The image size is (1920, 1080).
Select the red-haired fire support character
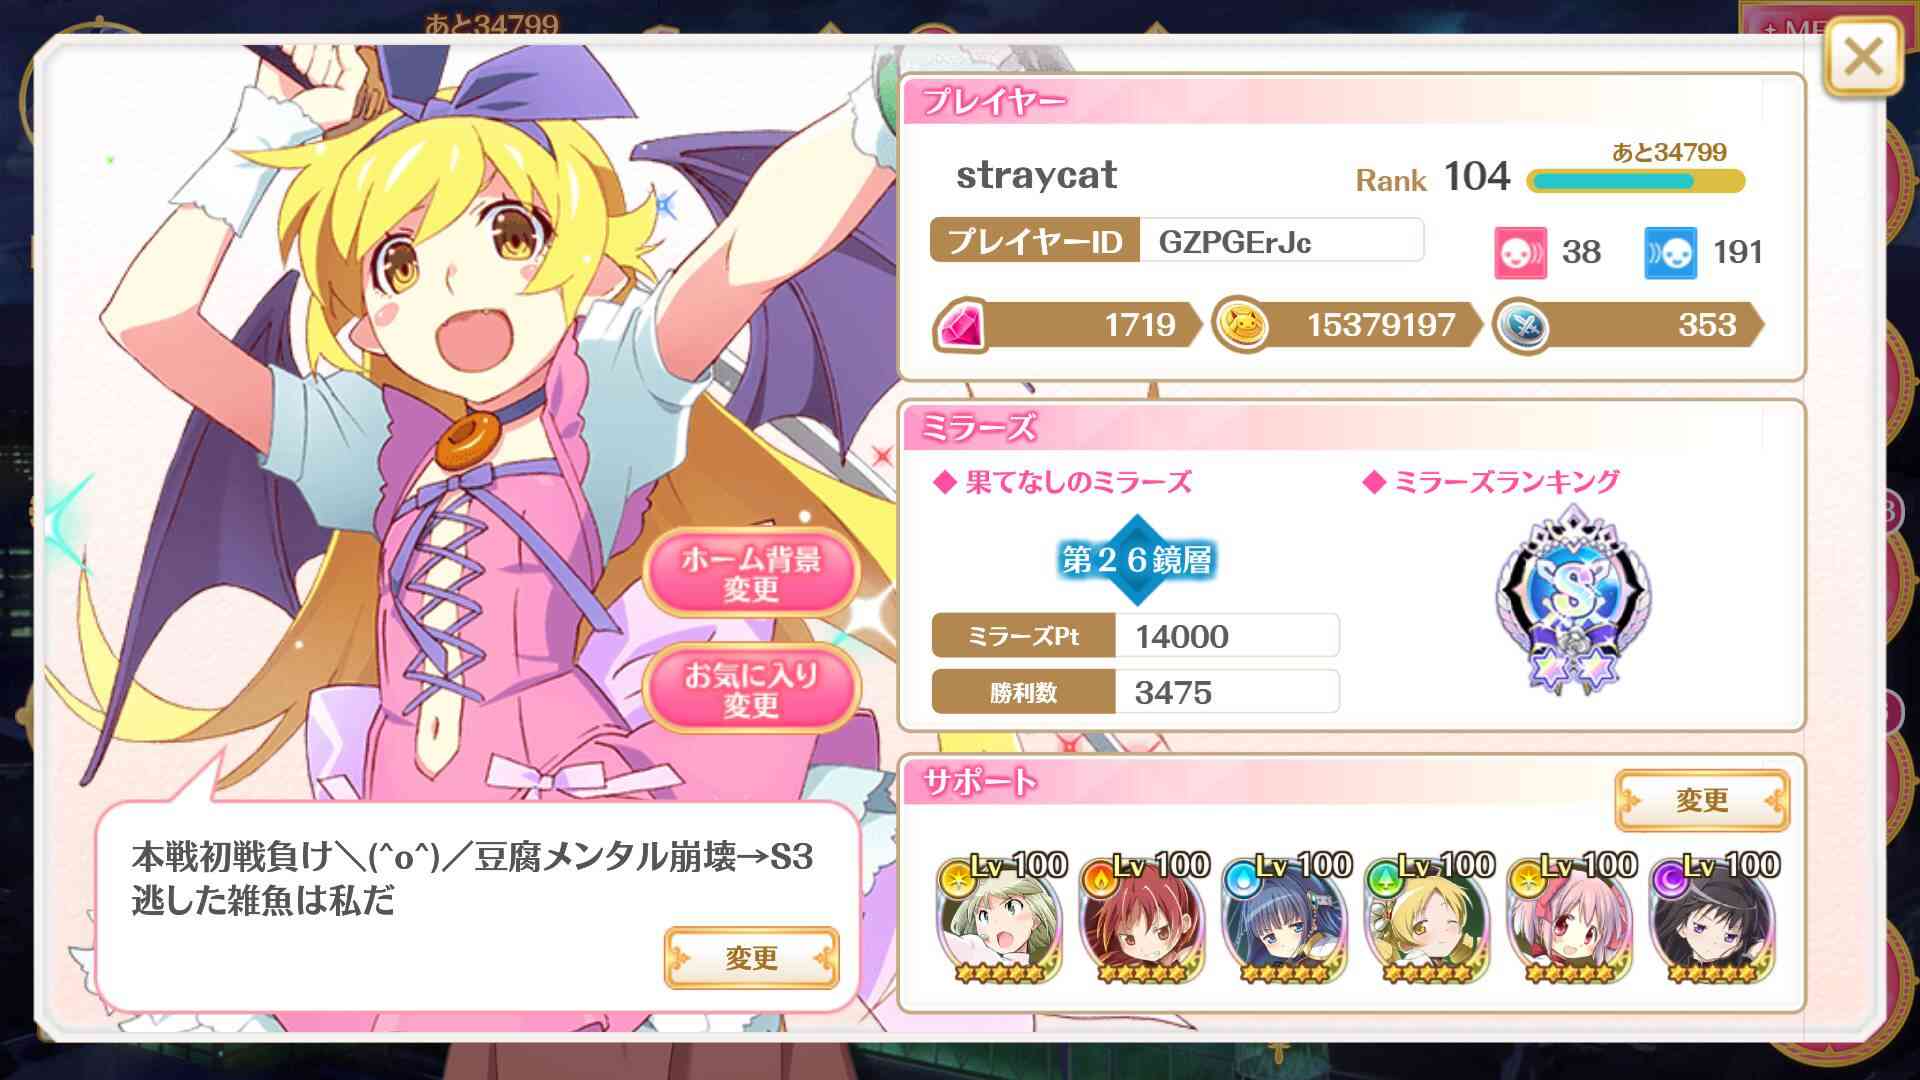coord(1142,917)
